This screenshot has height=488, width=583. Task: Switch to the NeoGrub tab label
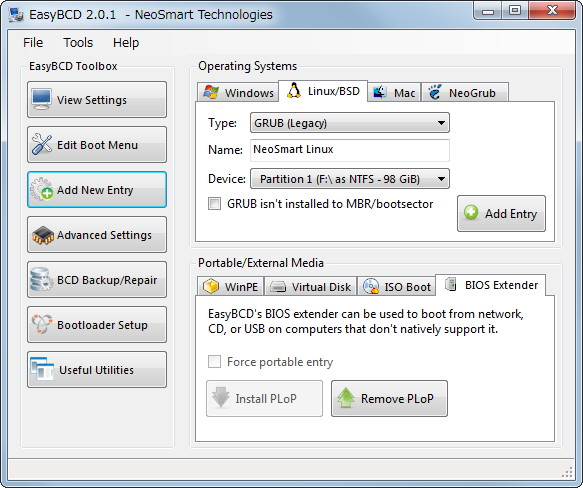pos(472,93)
